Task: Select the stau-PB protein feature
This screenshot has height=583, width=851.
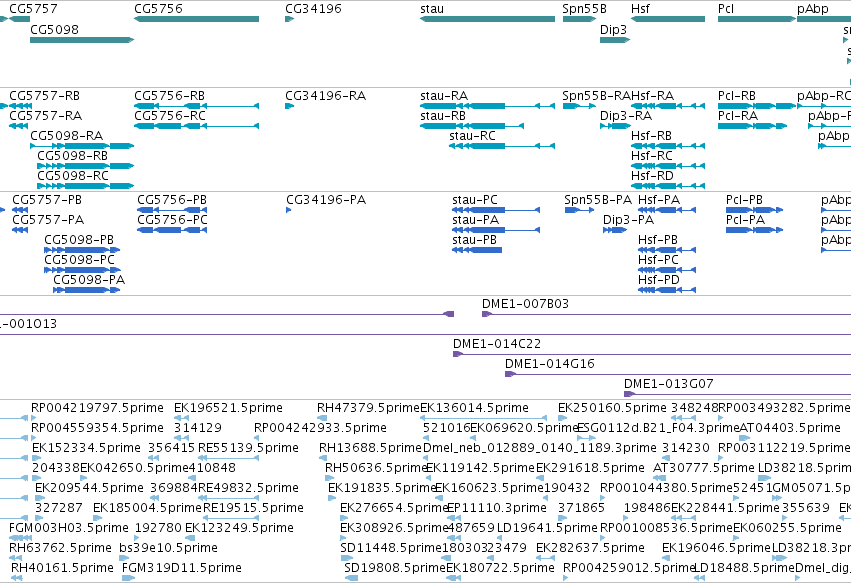Action: coord(477,250)
